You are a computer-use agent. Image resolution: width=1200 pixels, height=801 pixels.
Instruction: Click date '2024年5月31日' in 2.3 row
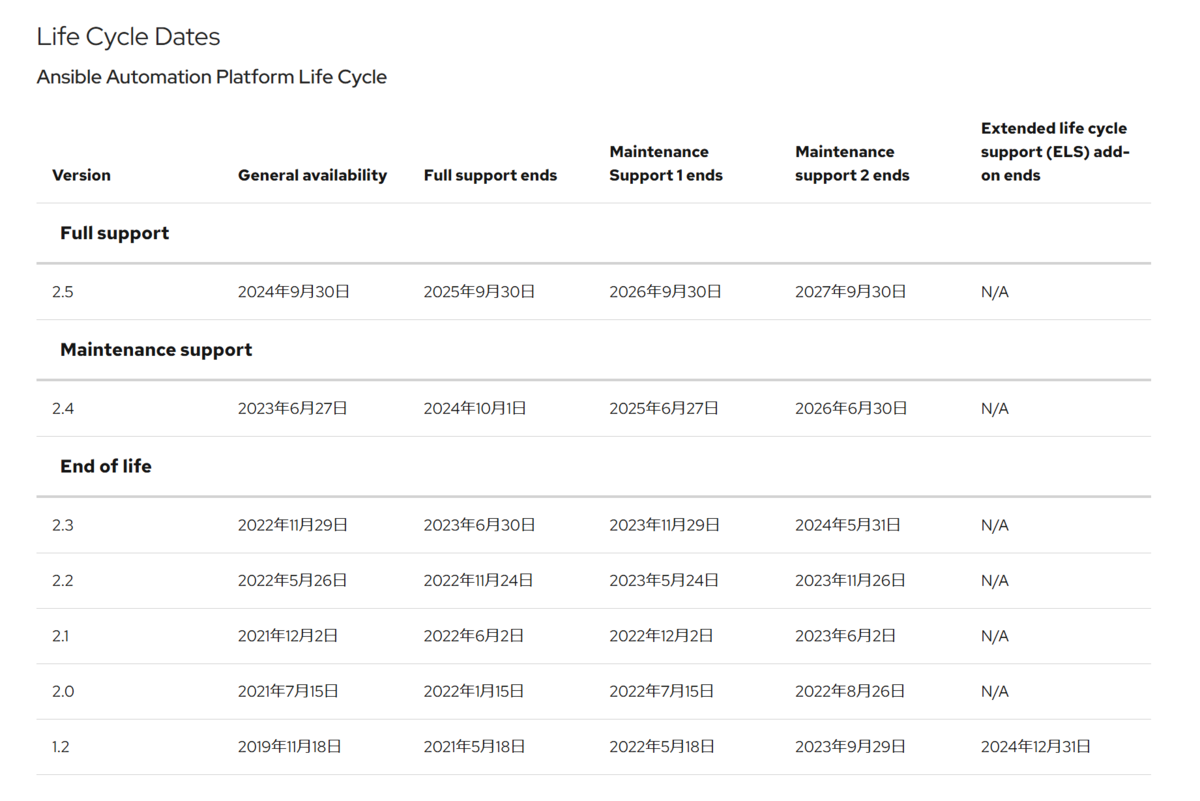pos(848,525)
